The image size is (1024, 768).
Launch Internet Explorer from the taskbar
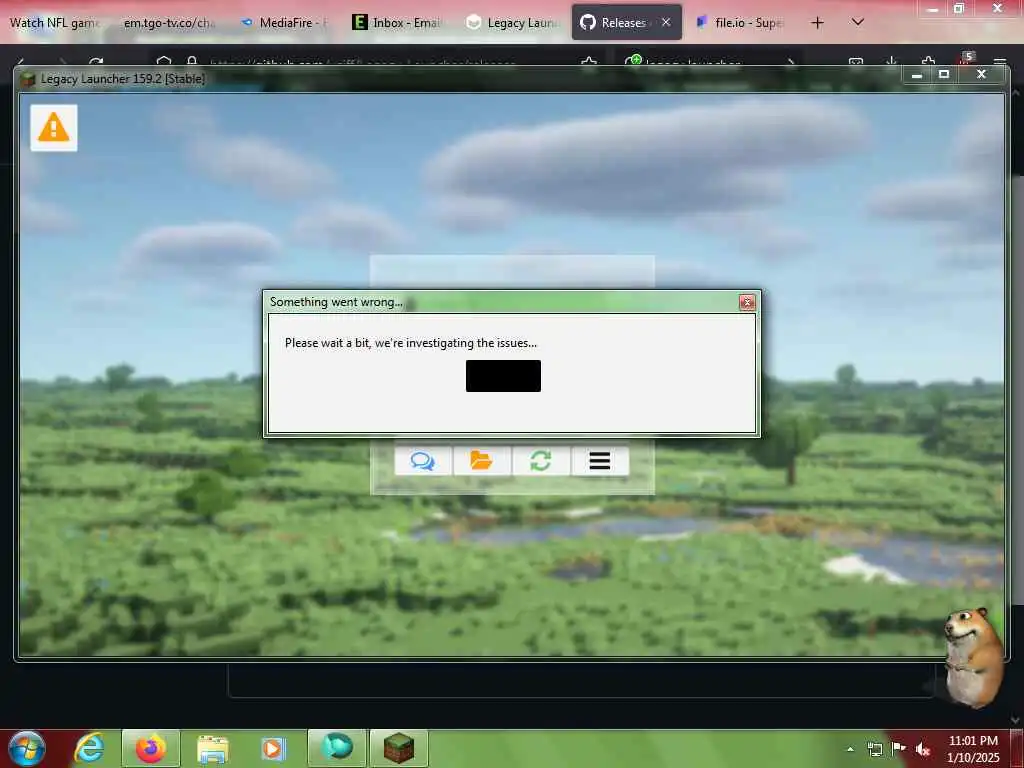(x=89, y=748)
